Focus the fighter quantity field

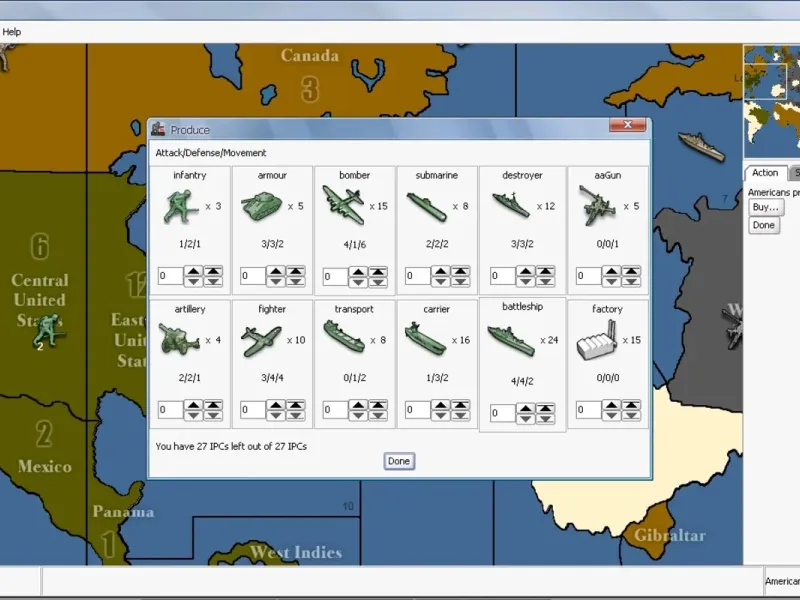(253, 410)
